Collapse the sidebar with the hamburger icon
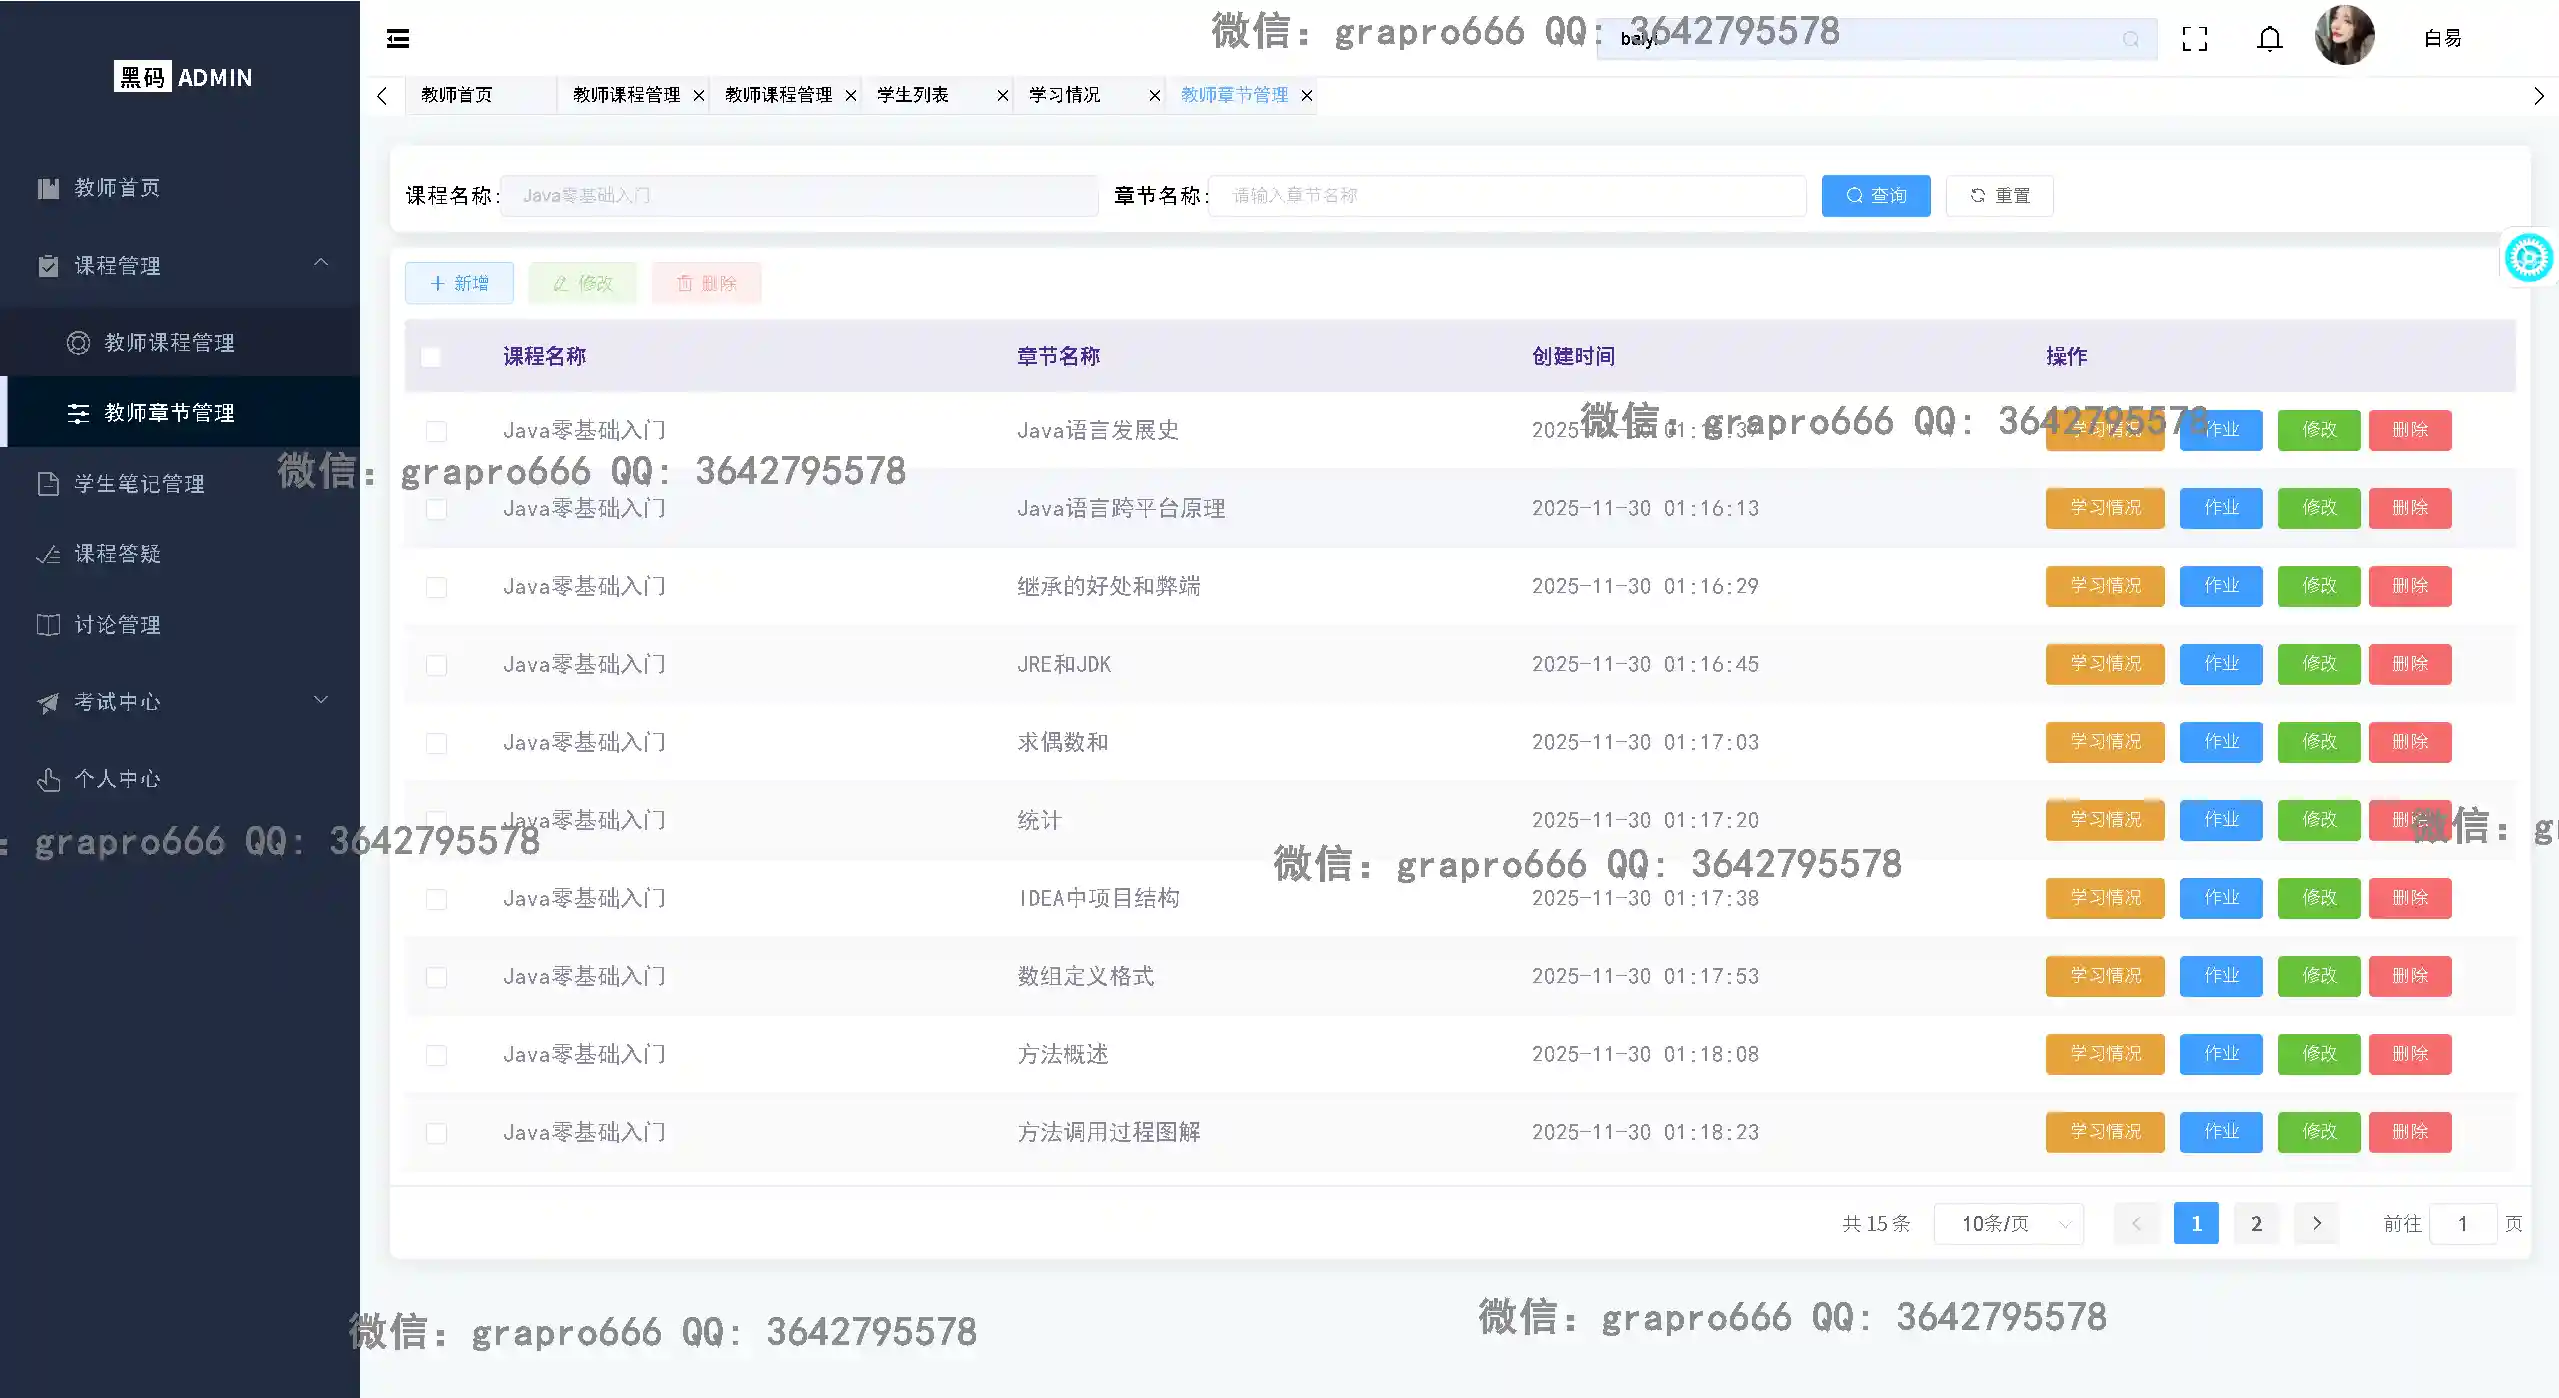Screen dimensions: 2559x1398 point(397,38)
